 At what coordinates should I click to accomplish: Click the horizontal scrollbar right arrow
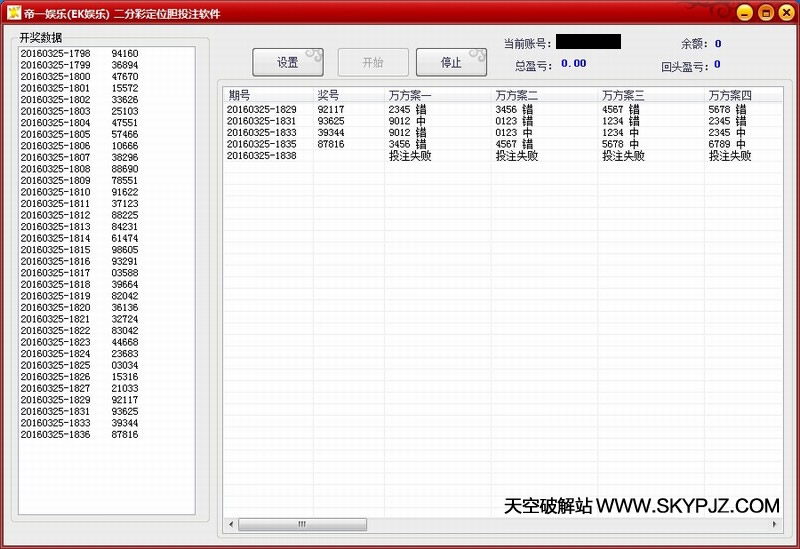773,524
